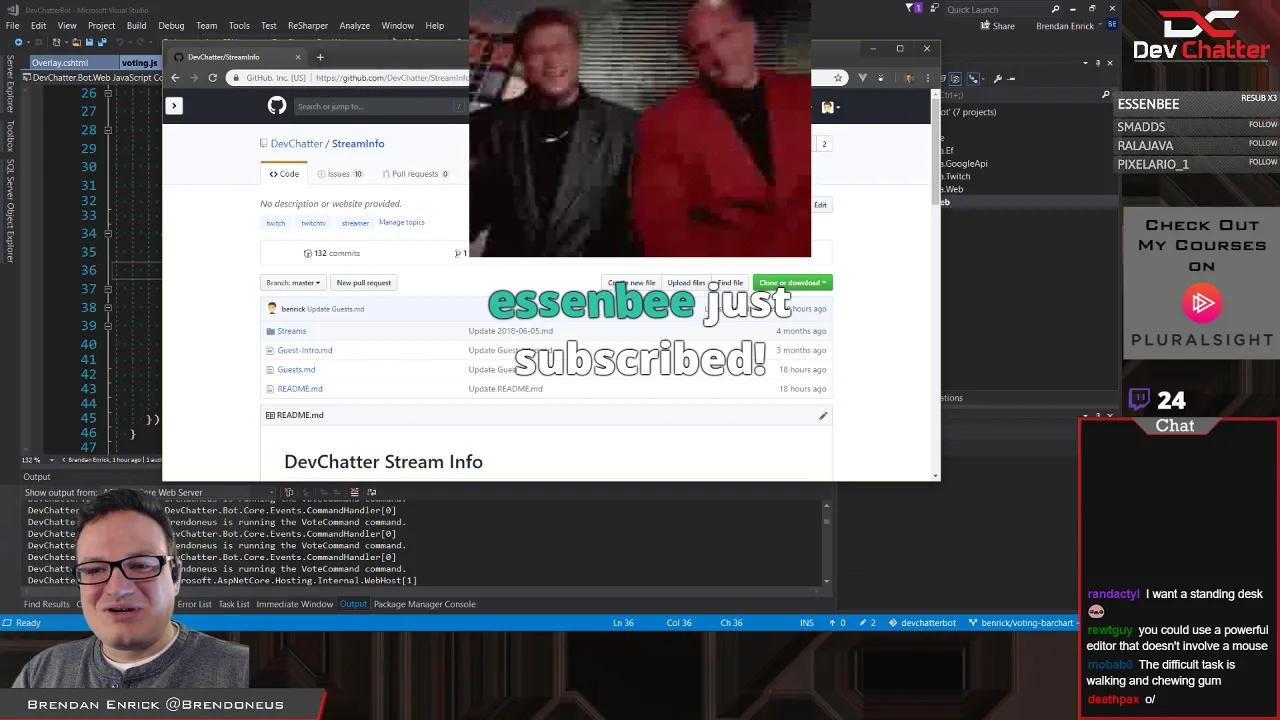
Task: Open the Analyze menu in Visual Studio
Action: [x=354, y=26]
